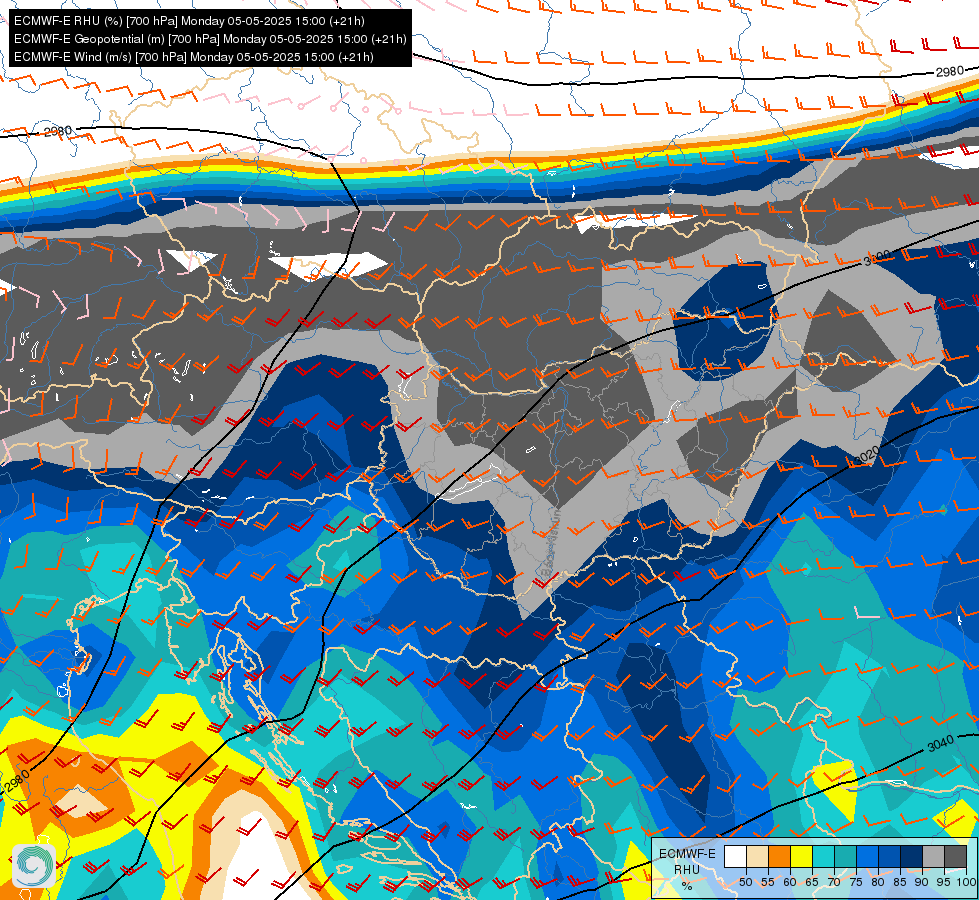979x900 pixels.
Task: Select the ECMWF-E RHU 700 hPa title line
Action: tap(189, 21)
